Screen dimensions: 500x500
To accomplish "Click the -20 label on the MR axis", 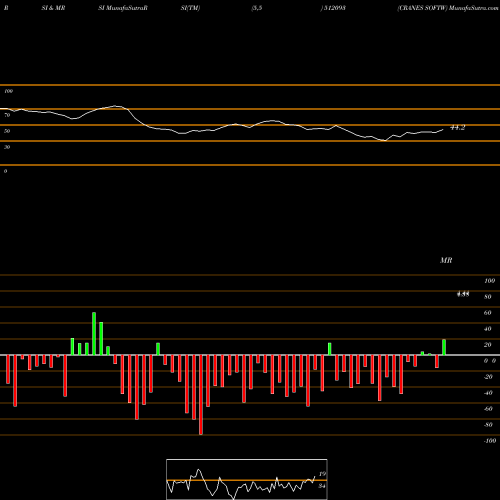I will coord(488,377).
